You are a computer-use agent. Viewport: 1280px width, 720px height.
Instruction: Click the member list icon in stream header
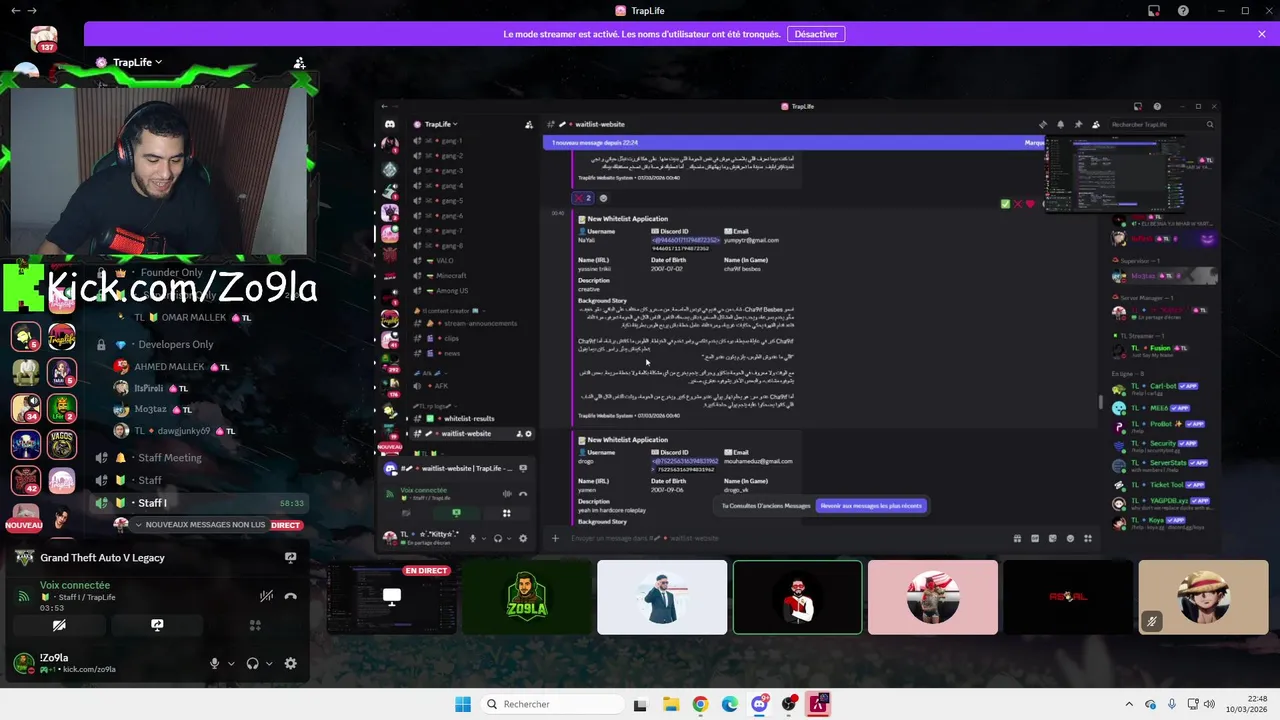click(1096, 124)
